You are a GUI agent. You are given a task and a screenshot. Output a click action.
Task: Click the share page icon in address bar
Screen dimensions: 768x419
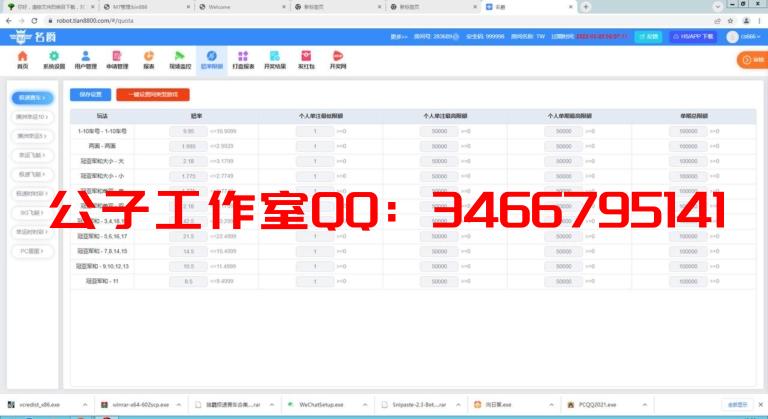(718, 21)
